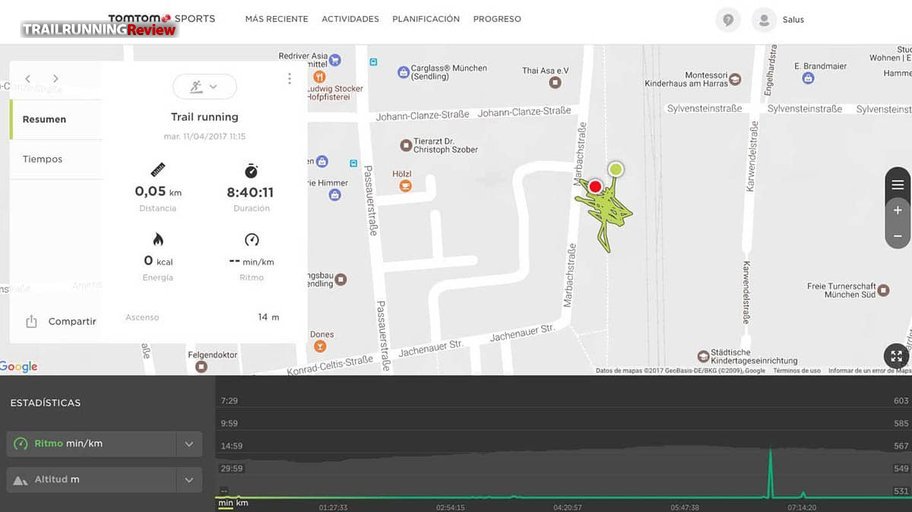This screenshot has height=512, width=912.
Task: Click the Ludwig Stocker Hofpfisterei pin
Action: point(319,77)
